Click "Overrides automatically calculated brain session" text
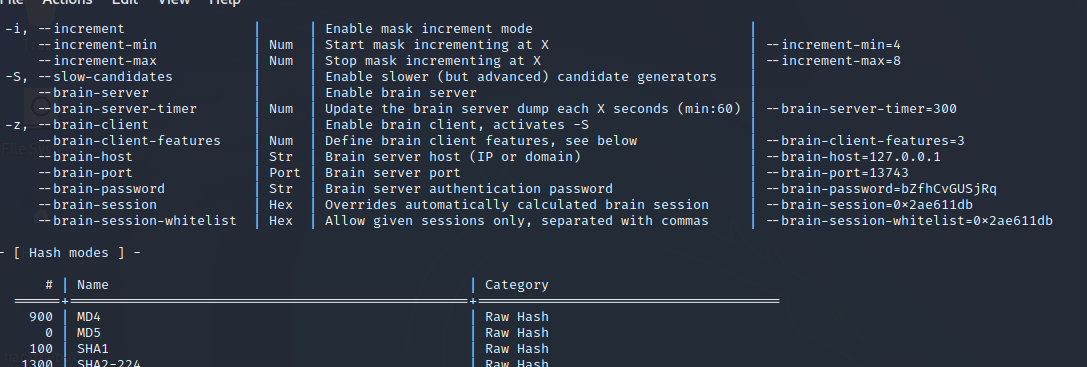This screenshot has height=367, width=1087. (x=517, y=205)
